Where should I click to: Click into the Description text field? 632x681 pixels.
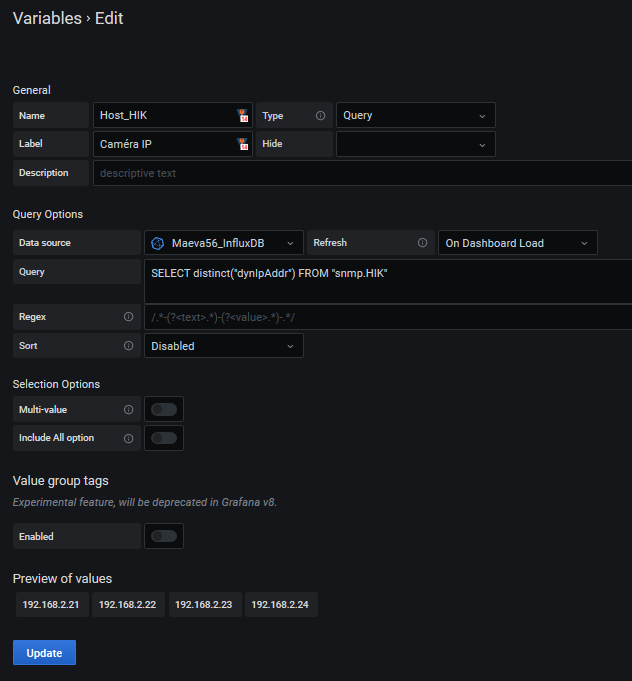pyautogui.click(x=360, y=173)
